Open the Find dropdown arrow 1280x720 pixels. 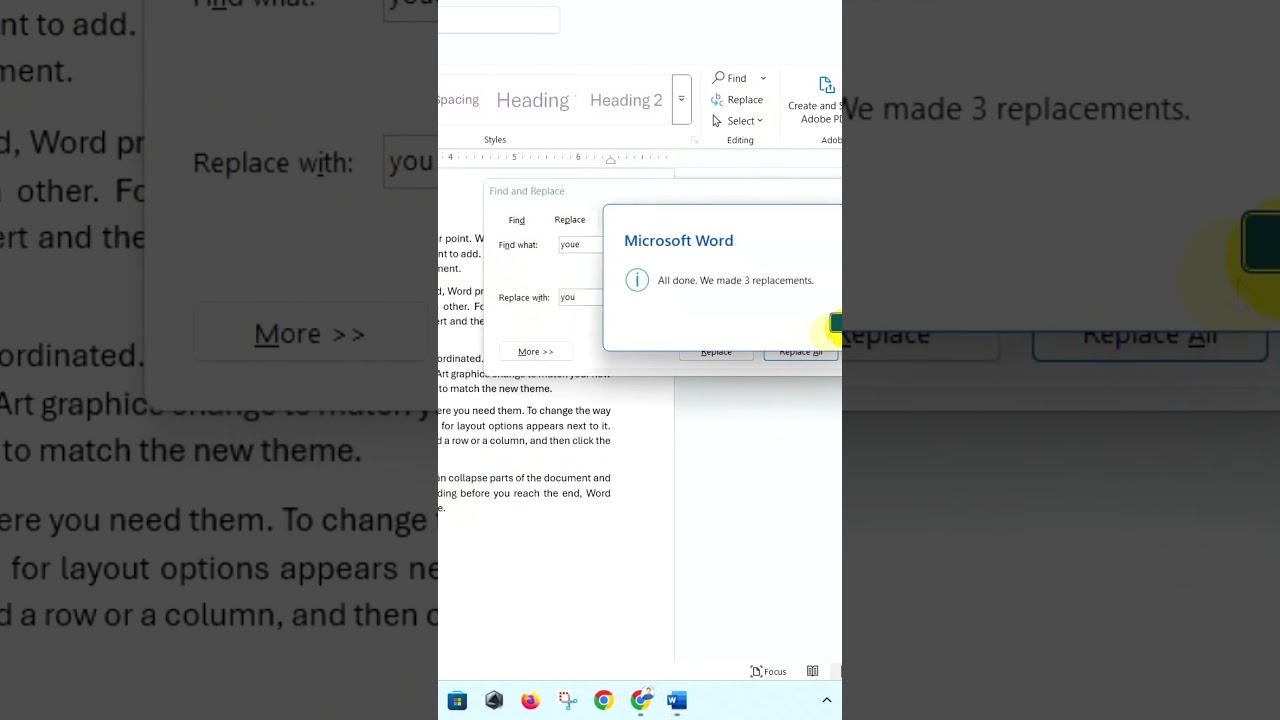point(763,78)
